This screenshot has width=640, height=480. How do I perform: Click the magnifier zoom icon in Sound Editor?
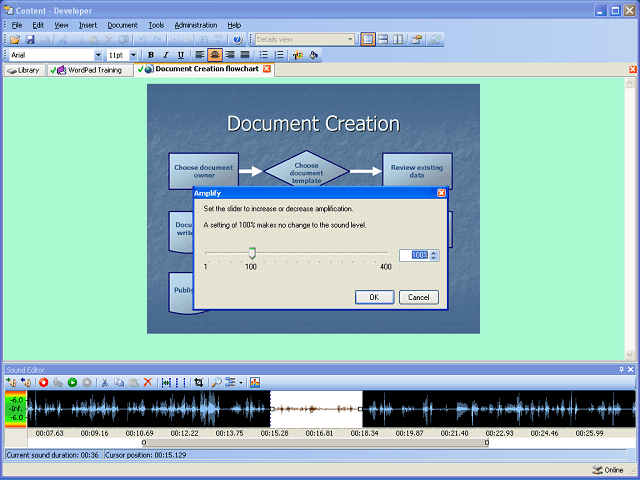(217, 382)
